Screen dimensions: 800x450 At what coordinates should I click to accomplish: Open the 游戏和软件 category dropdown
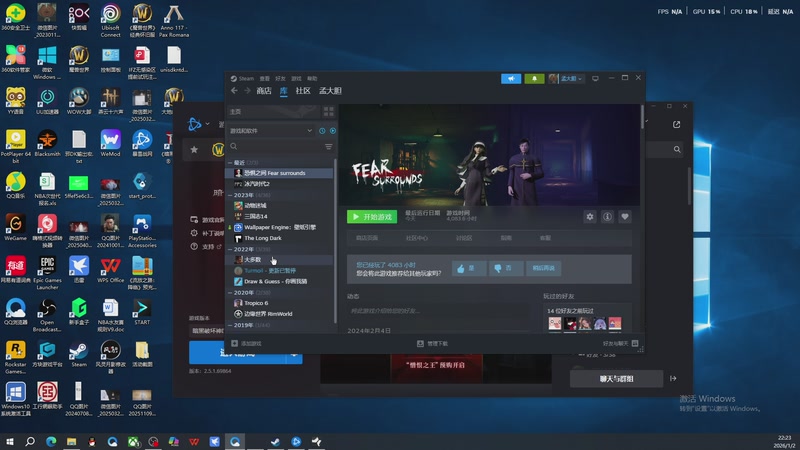click(270, 131)
